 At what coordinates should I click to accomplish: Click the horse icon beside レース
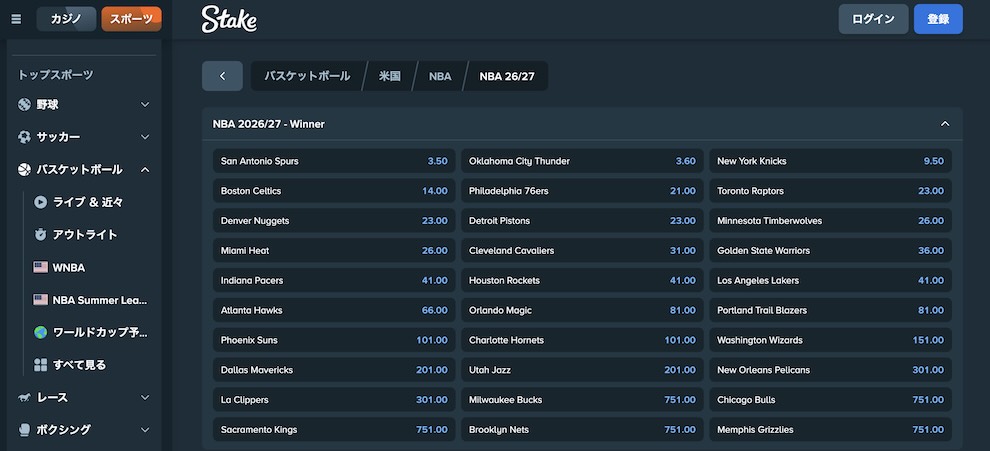pyautogui.click(x=25, y=397)
